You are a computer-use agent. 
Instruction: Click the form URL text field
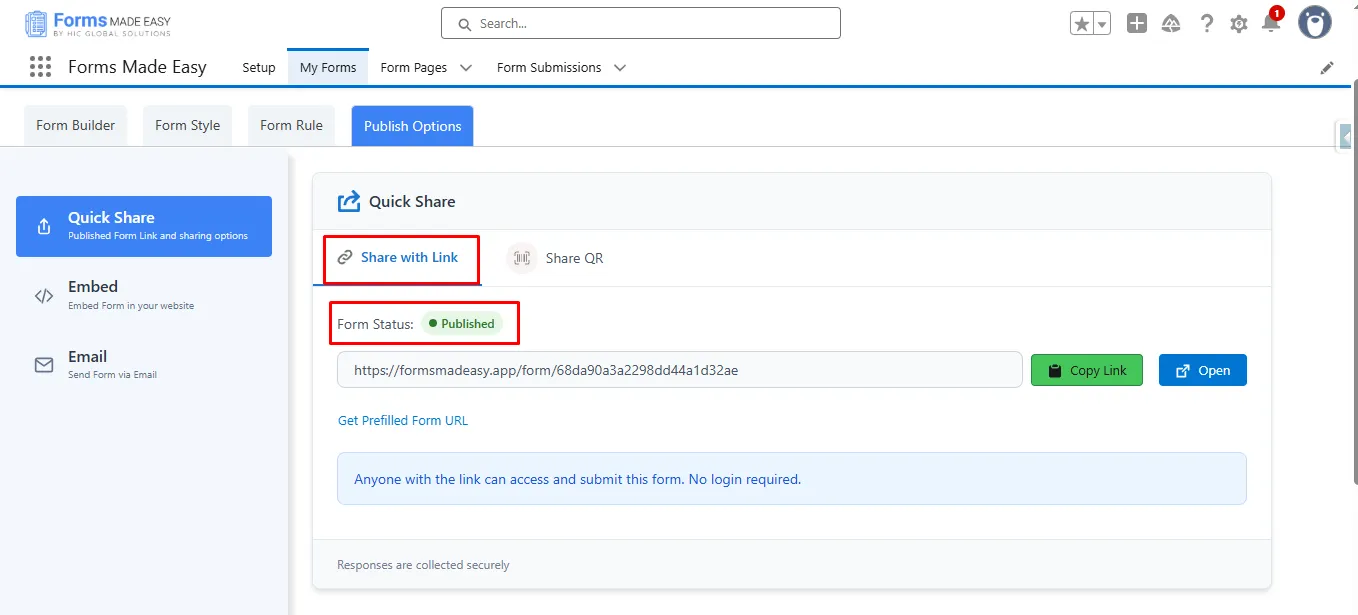point(679,370)
